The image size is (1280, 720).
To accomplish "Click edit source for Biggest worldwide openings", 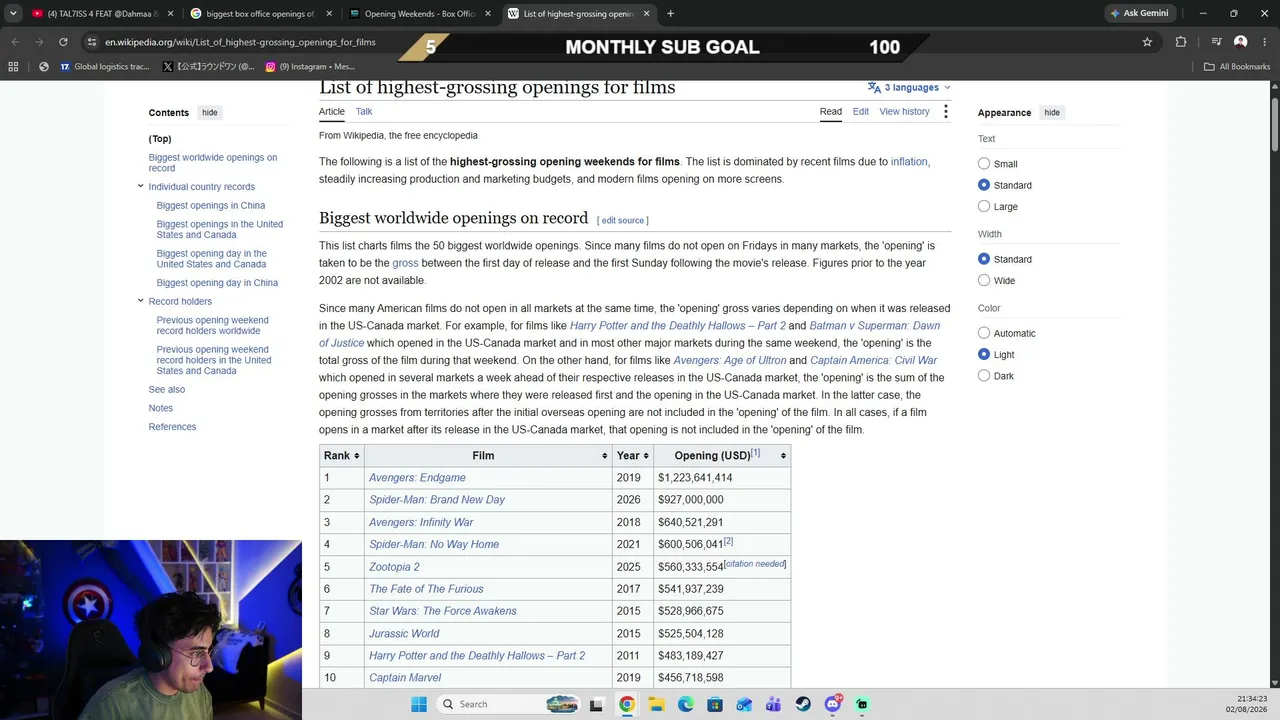I will click(623, 221).
